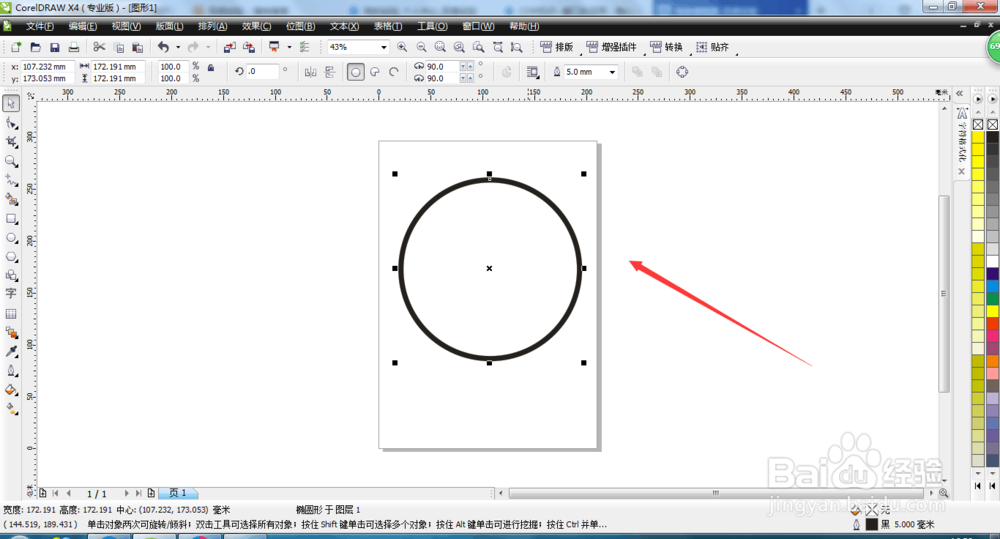This screenshot has width=1000, height=539.
Task: Click the Convert to curves icon
Action: (x=682, y=72)
